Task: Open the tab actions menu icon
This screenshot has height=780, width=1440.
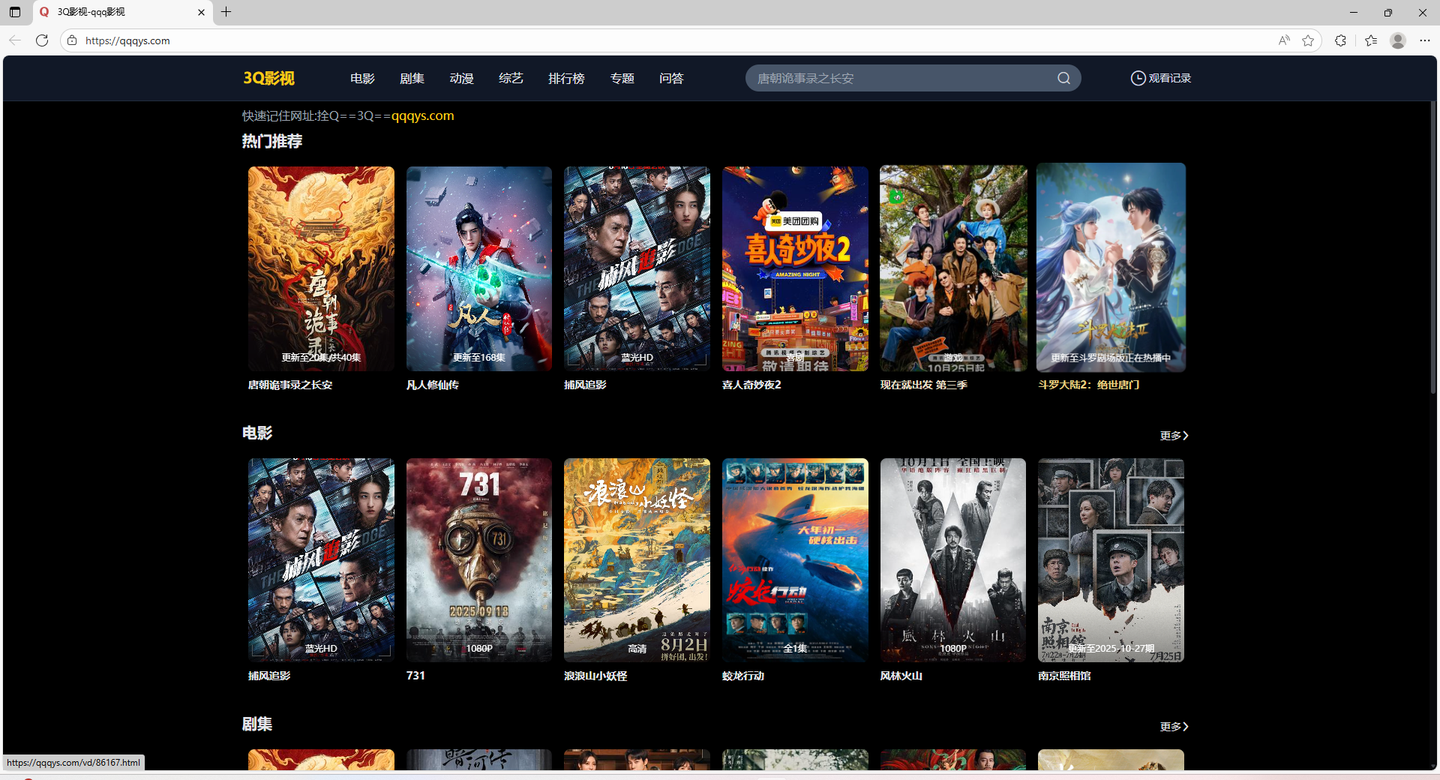Action: [x=15, y=12]
